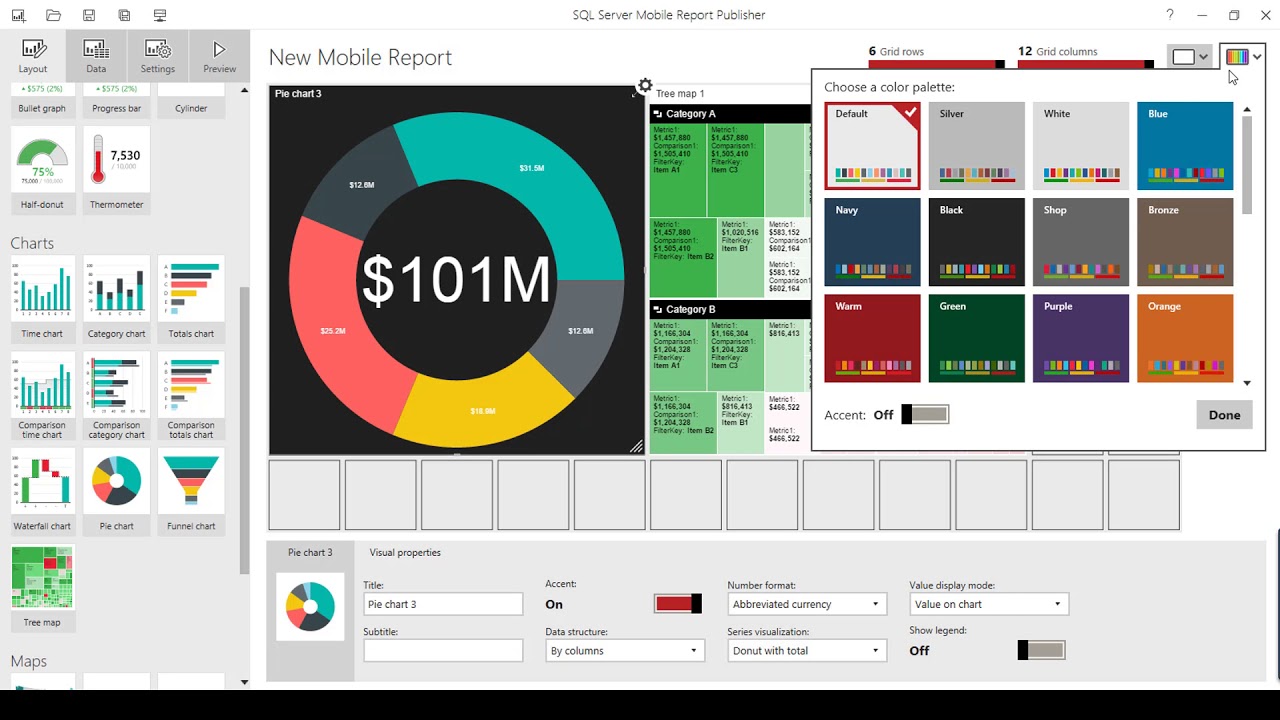Switch to the Layout tab
This screenshot has width=1280, height=720.
[x=32, y=57]
